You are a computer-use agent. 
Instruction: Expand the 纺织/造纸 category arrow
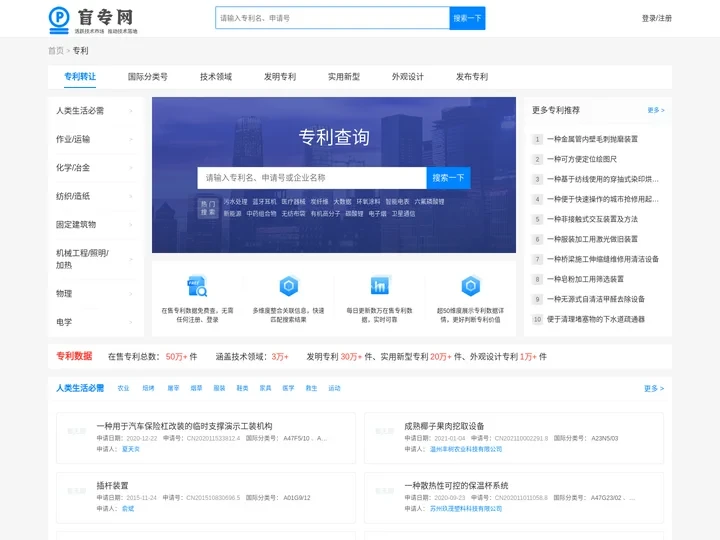pyautogui.click(x=131, y=196)
